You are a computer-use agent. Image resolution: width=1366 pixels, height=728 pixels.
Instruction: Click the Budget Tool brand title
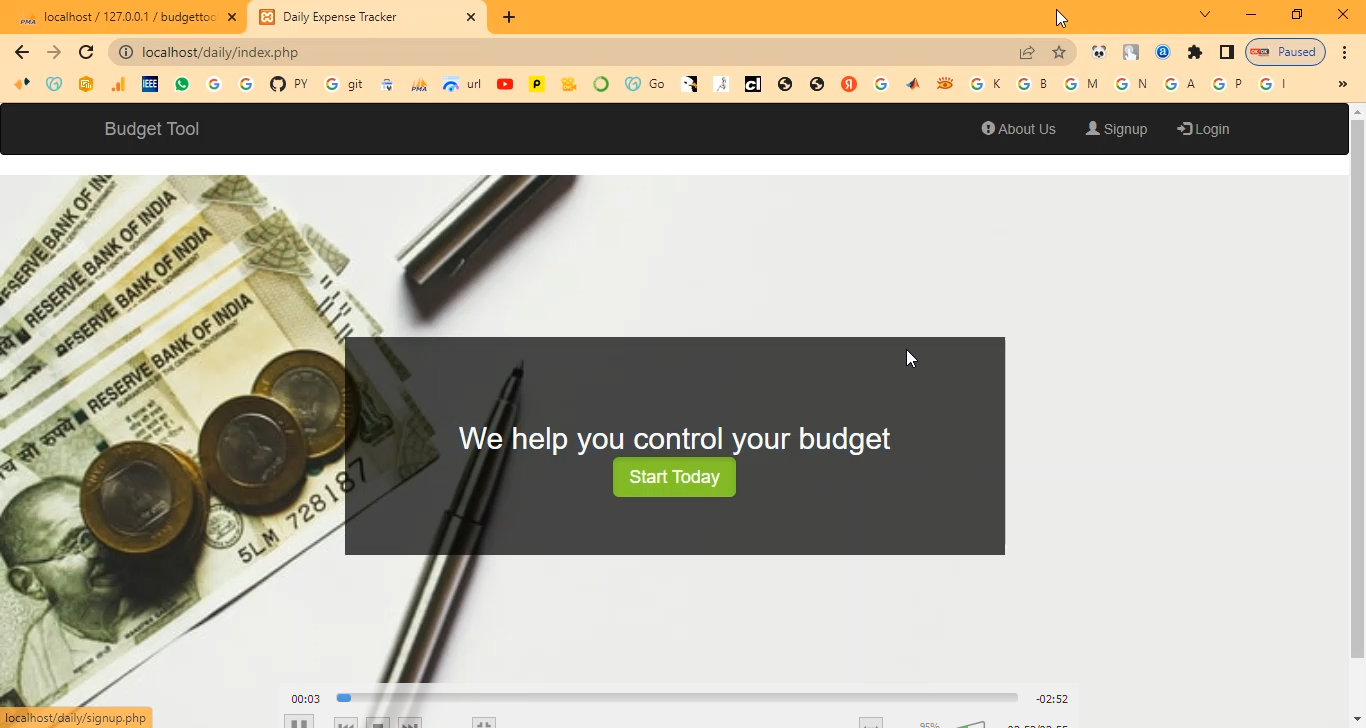pyautogui.click(x=151, y=129)
